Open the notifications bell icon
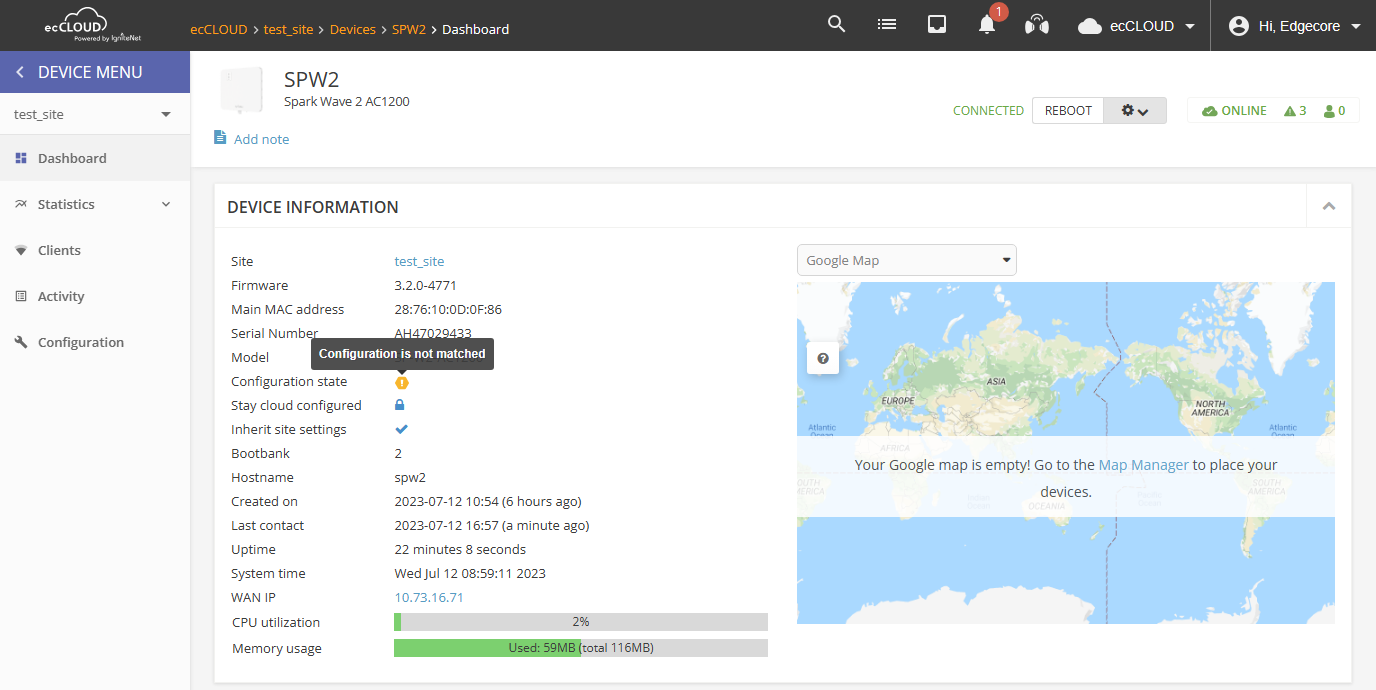The width and height of the screenshot is (1376, 690). [x=987, y=26]
